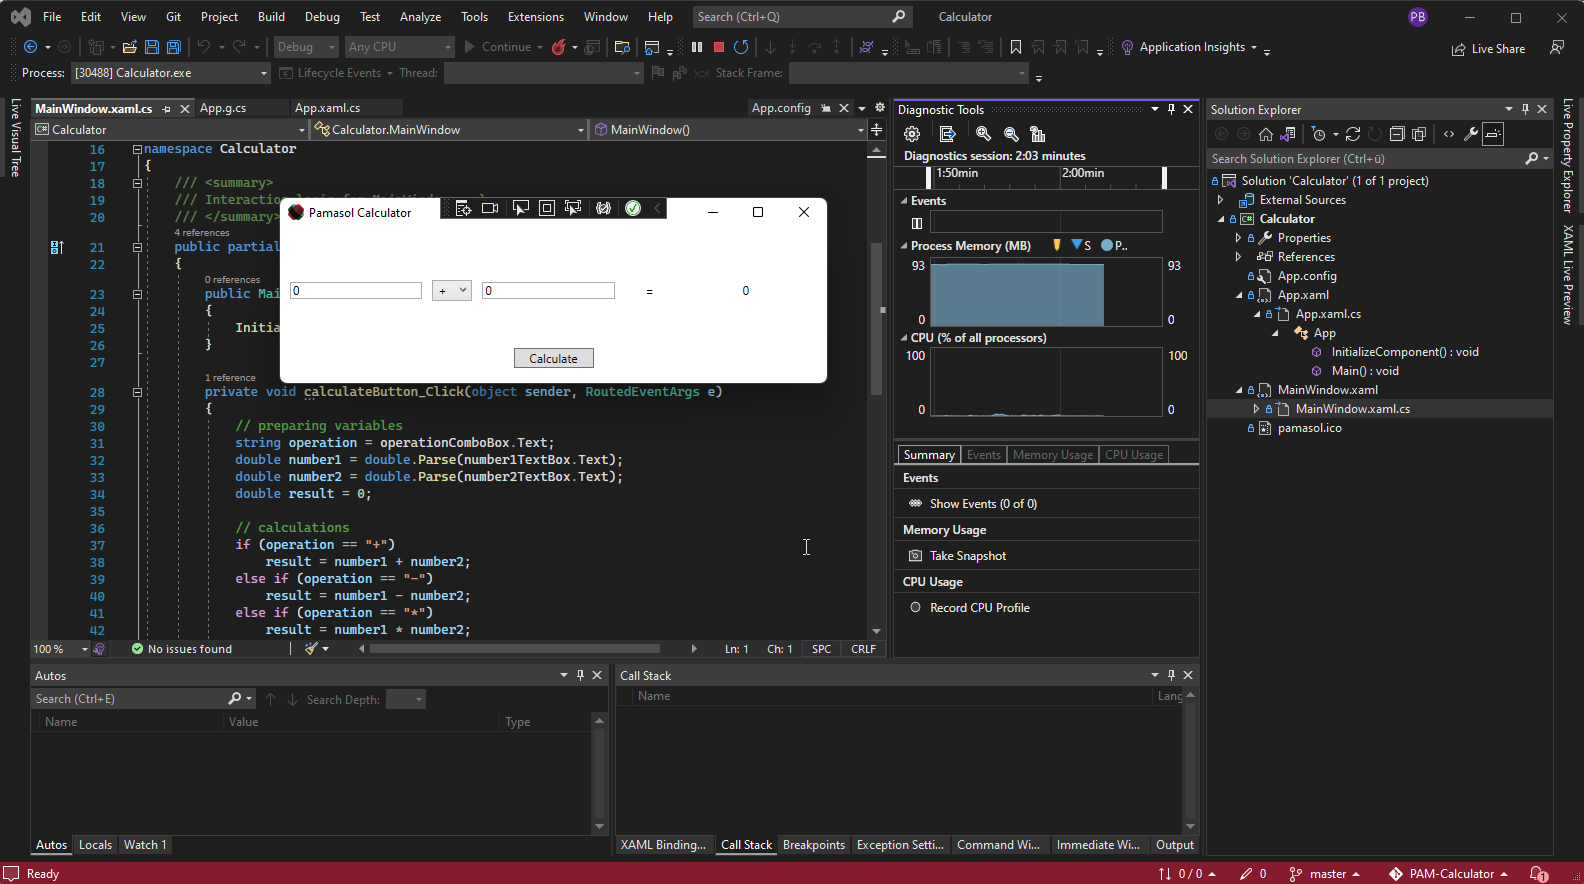Viewport: 1584px width, 884px height.
Task: Click the Continue button
Action: (x=497, y=47)
